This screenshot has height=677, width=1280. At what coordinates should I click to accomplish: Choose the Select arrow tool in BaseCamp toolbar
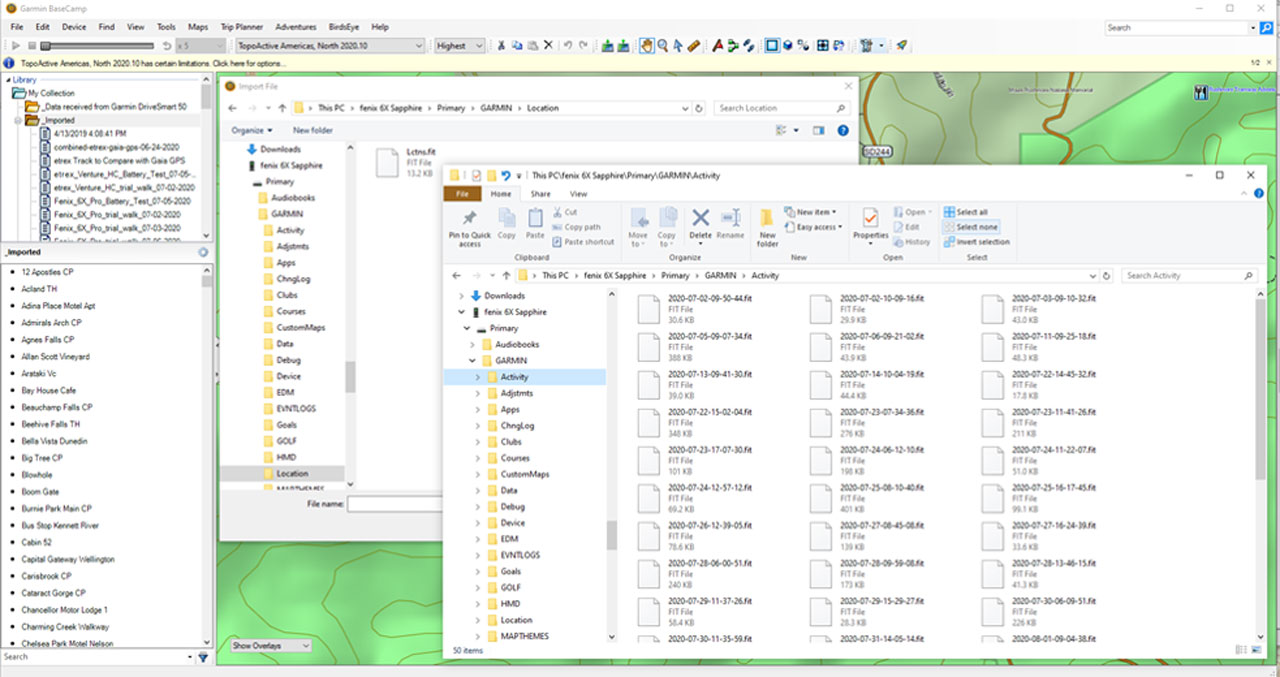[x=678, y=46]
